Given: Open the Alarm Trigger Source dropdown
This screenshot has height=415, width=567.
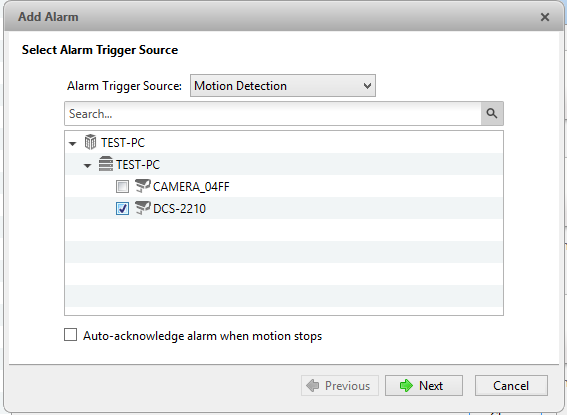Looking at the screenshot, I should [283, 86].
